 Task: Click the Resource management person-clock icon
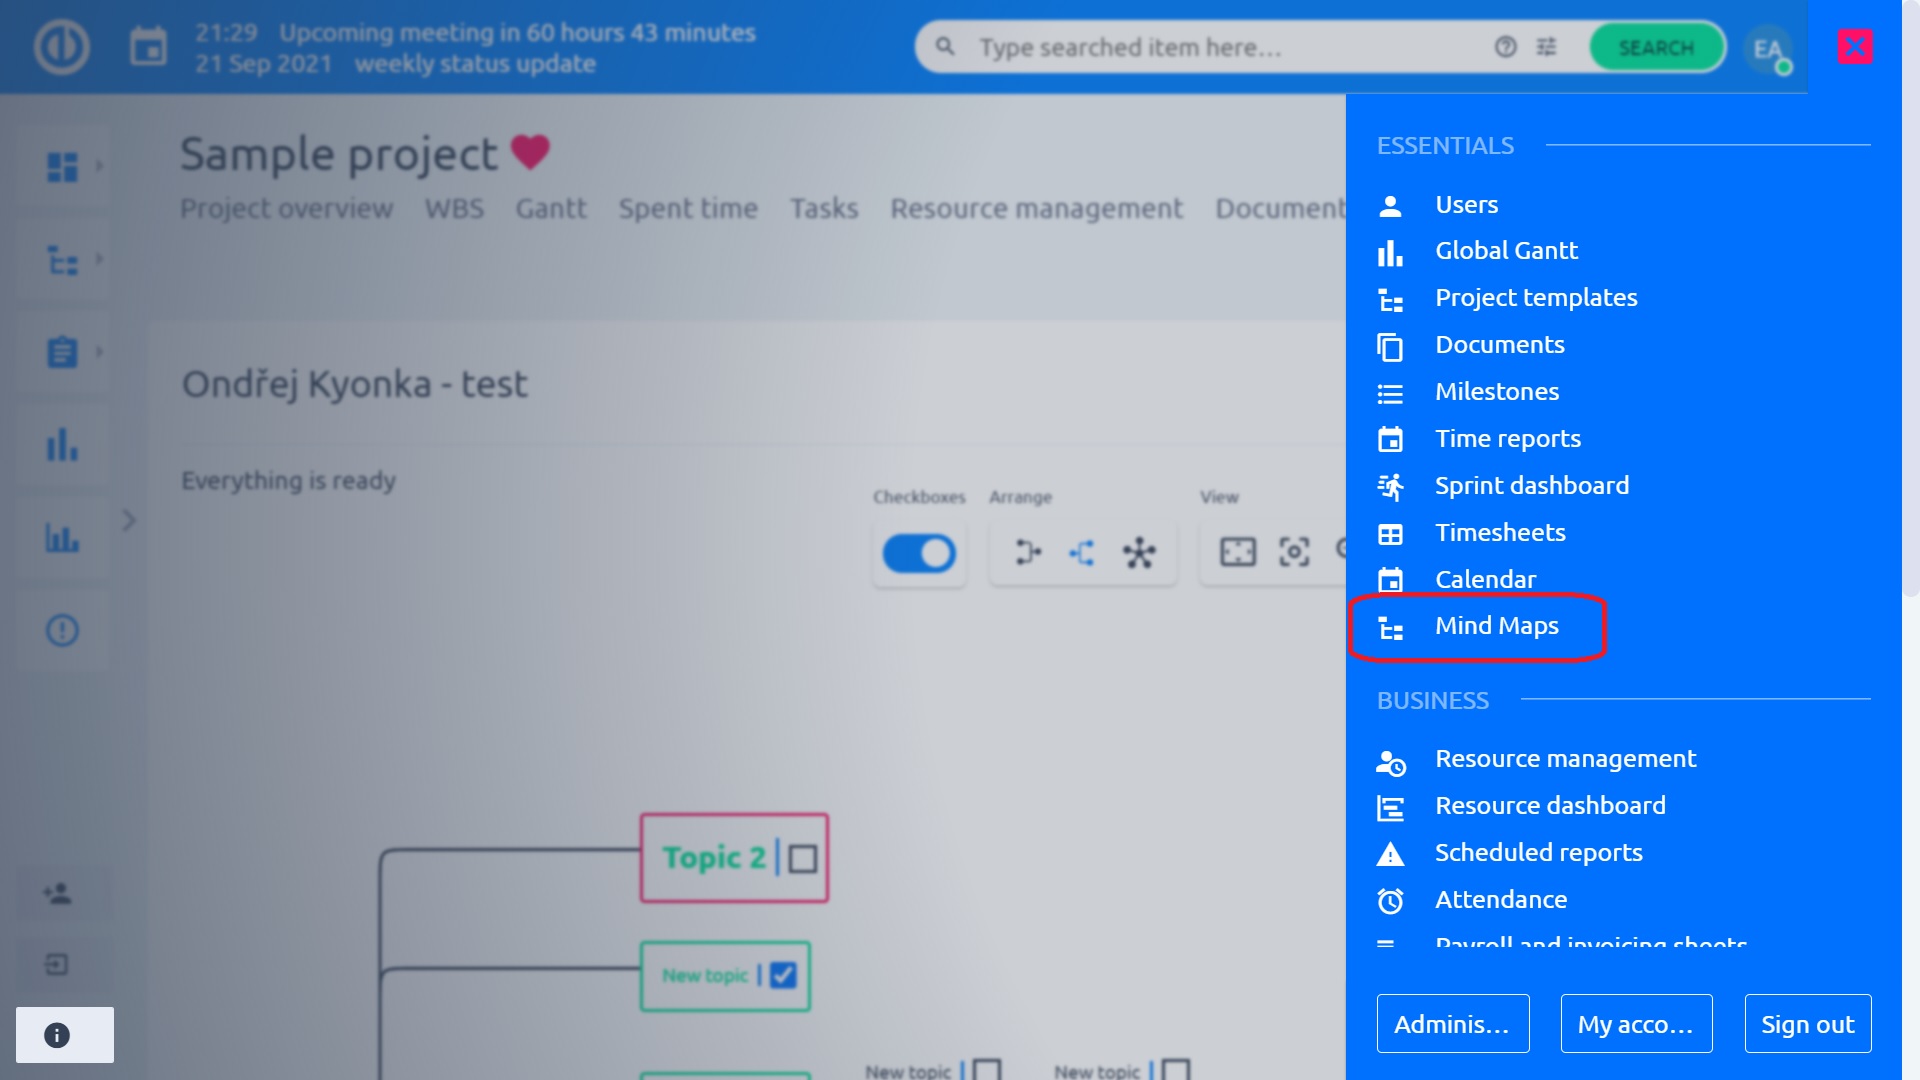[1390, 762]
